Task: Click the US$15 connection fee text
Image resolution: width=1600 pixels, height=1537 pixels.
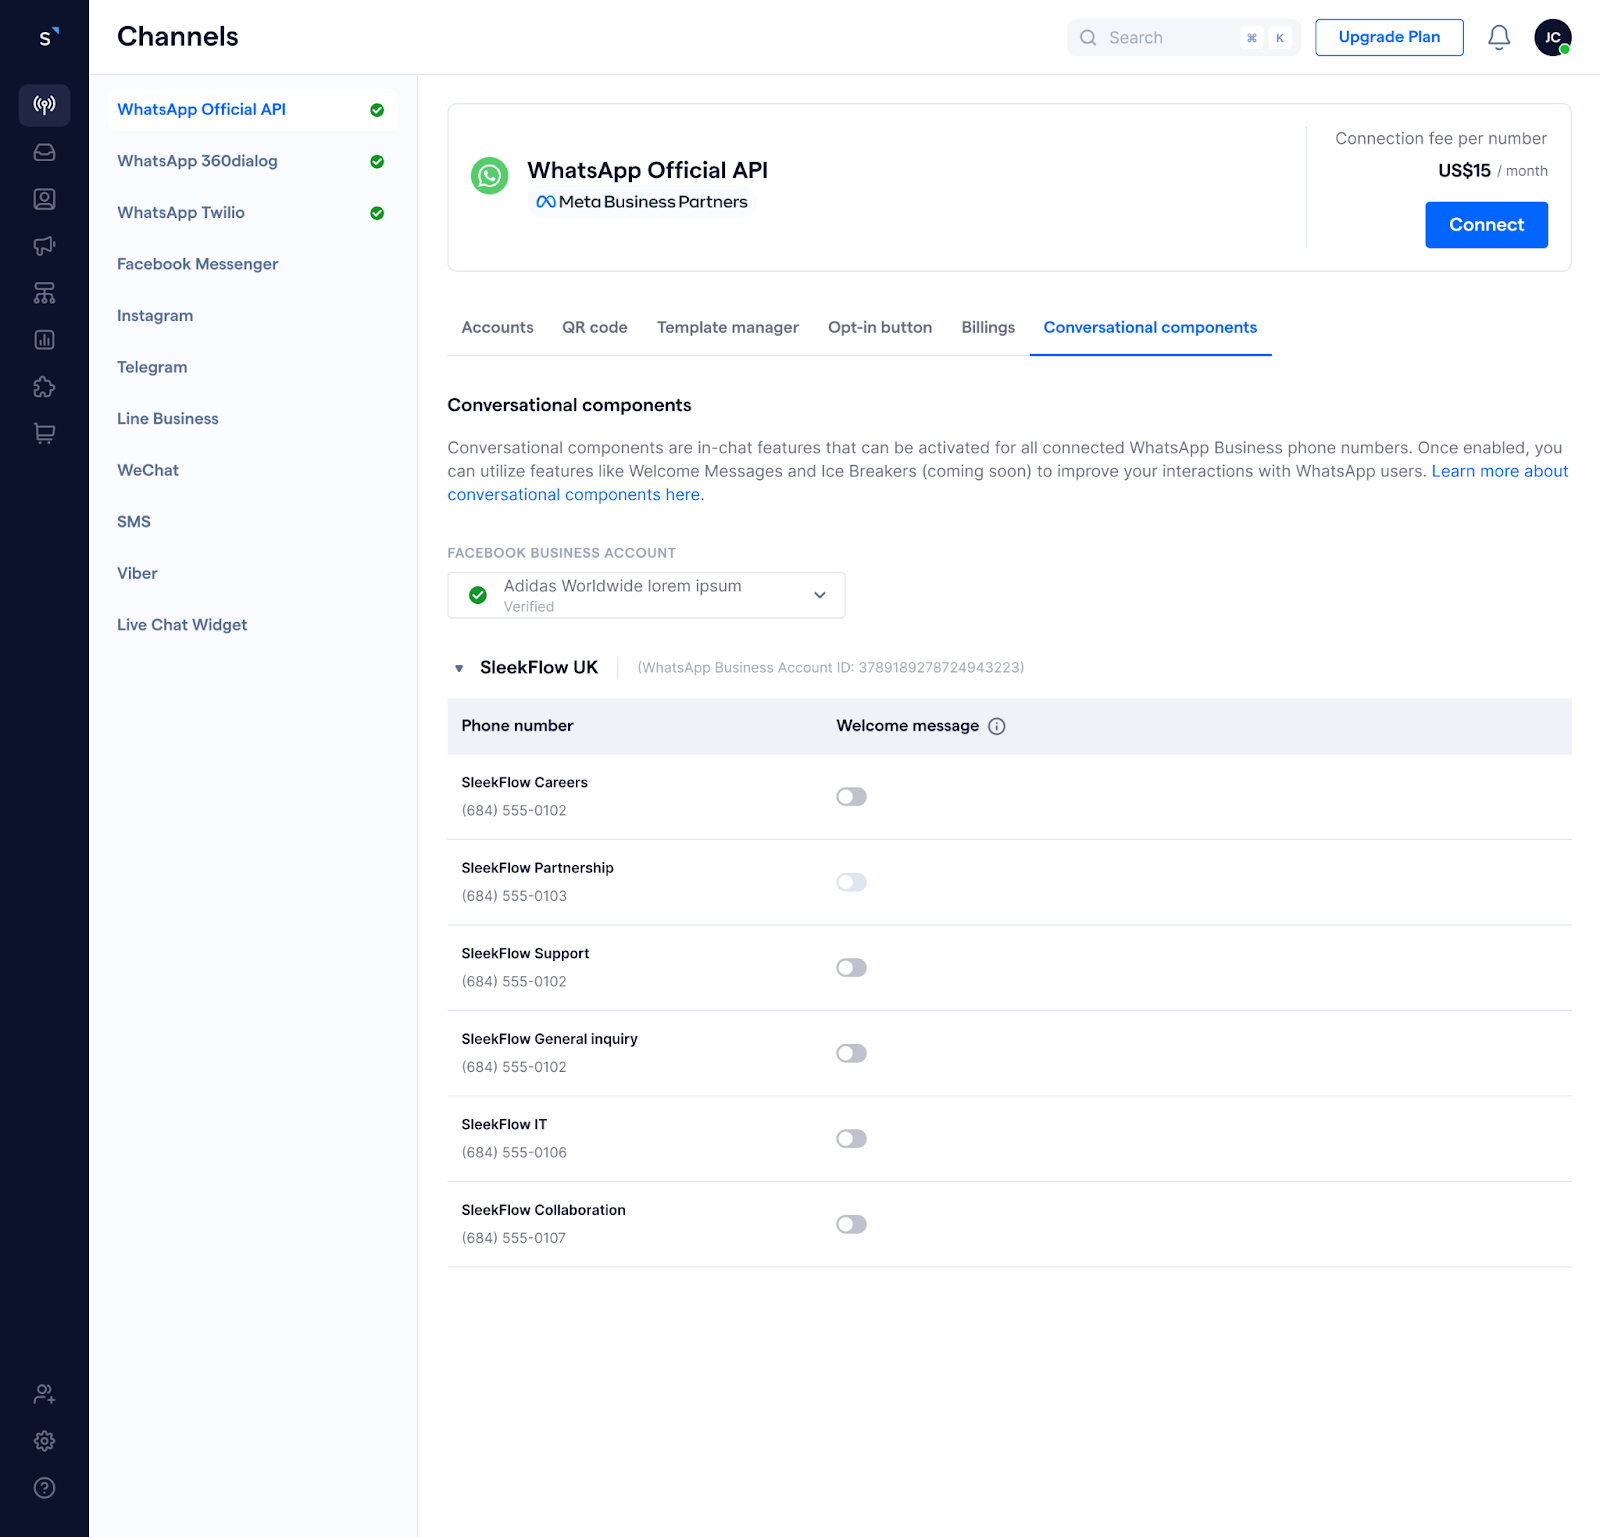Action: pyautogui.click(x=1464, y=171)
